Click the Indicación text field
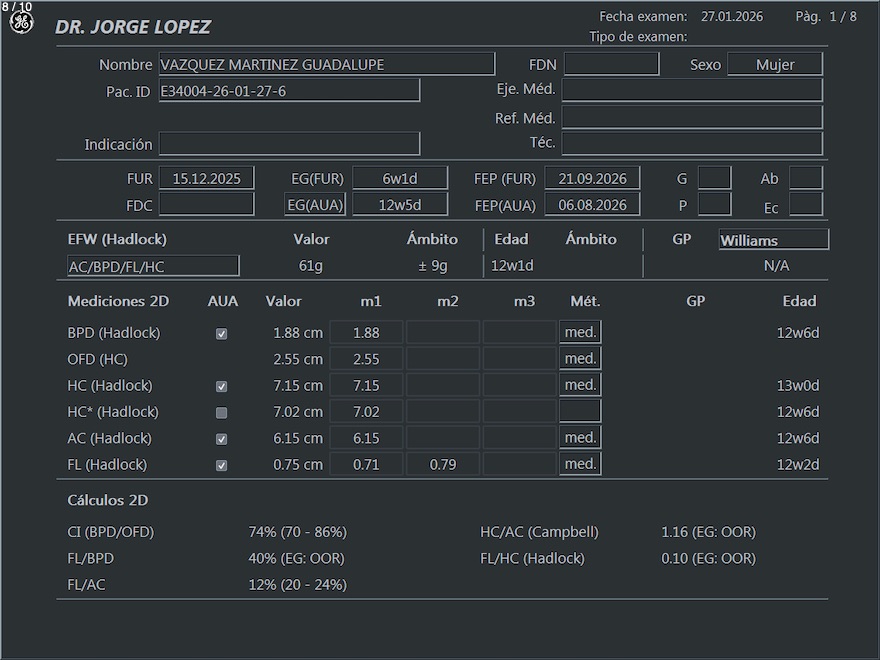This screenshot has width=880, height=660. pos(289,144)
